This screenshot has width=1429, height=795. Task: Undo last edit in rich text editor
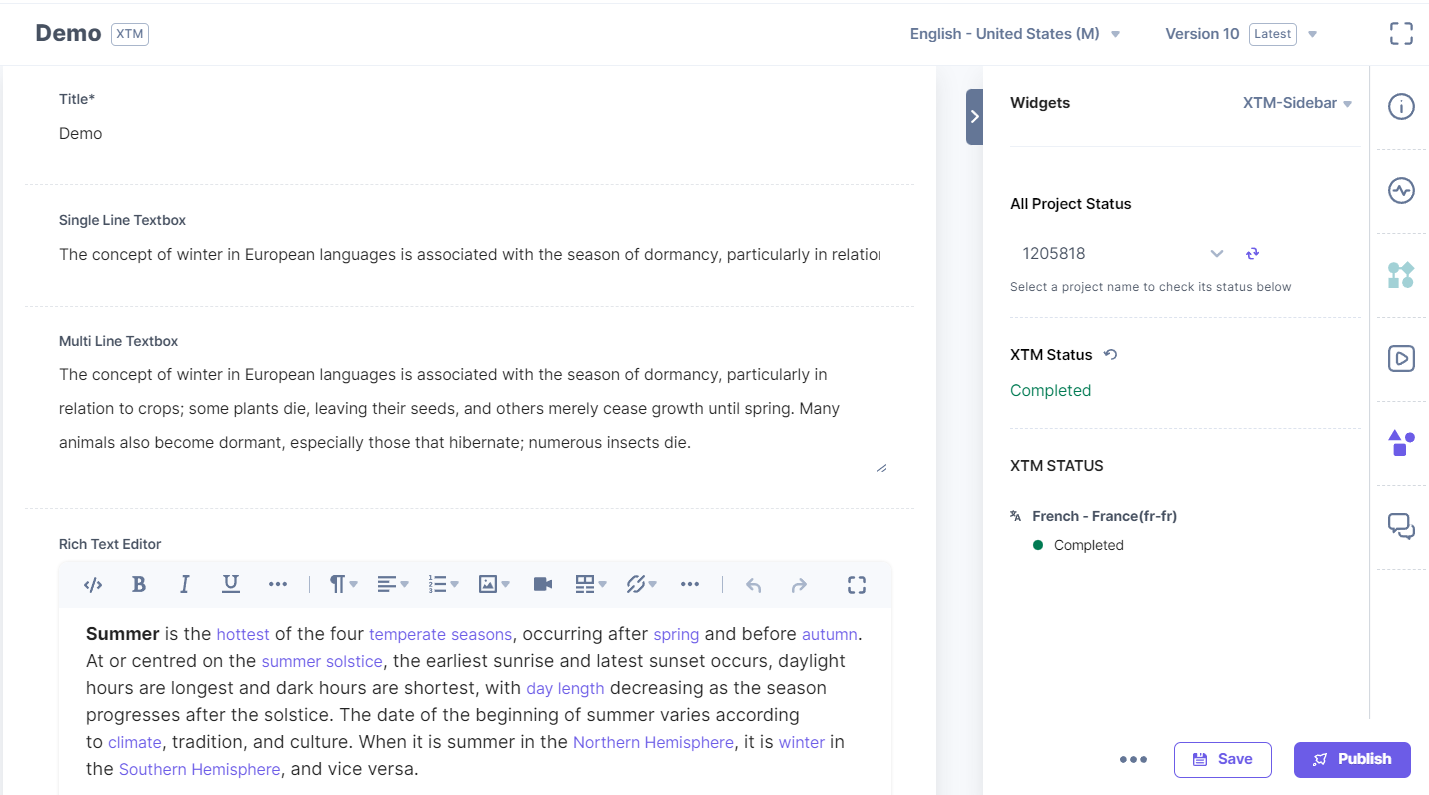click(754, 585)
